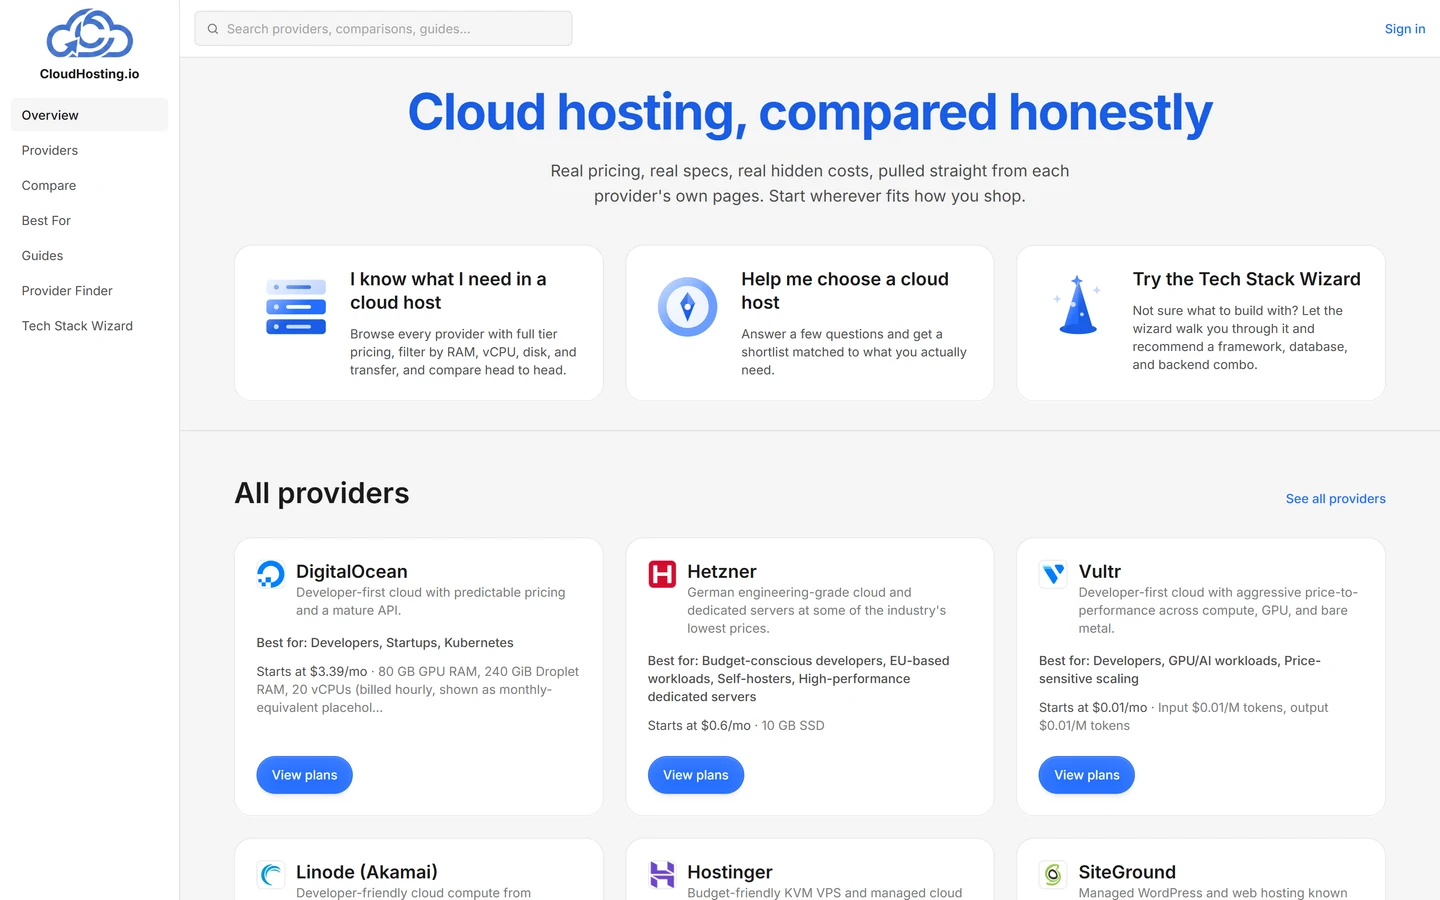View plans for Vultr
Viewport: 1440px width, 900px height.
coord(1087,775)
